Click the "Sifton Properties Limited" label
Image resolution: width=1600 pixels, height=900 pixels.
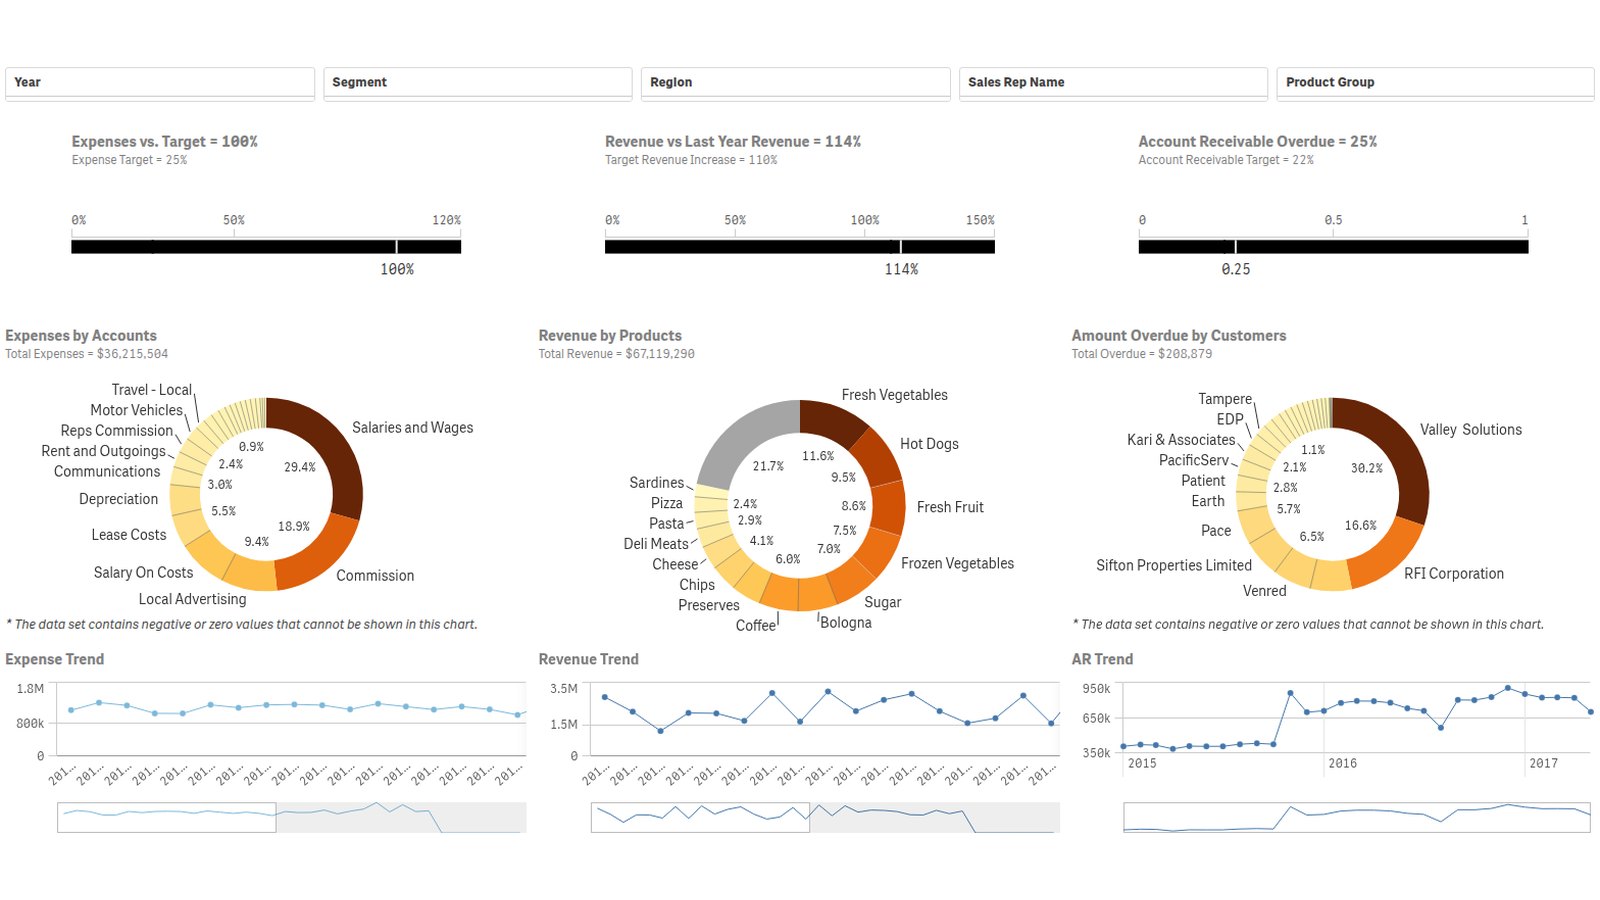tap(1174, 566)
